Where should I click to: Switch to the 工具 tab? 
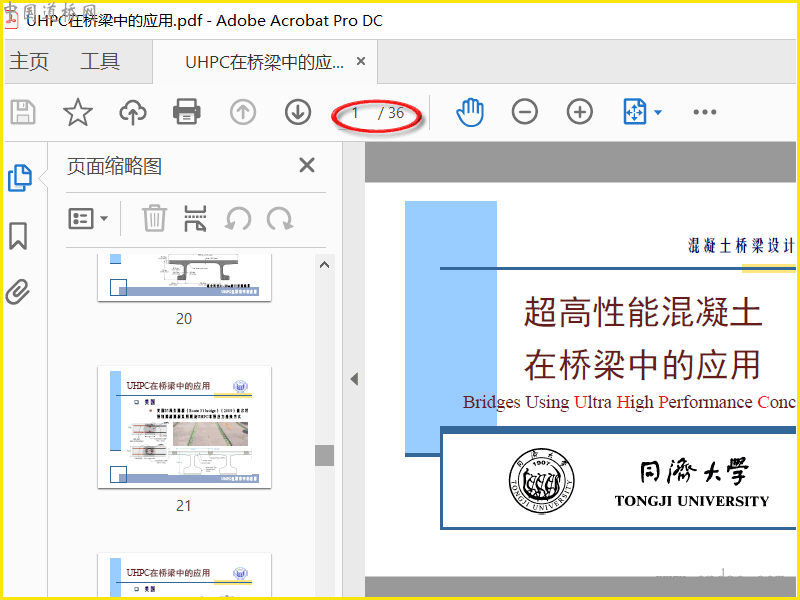(100, 62)
